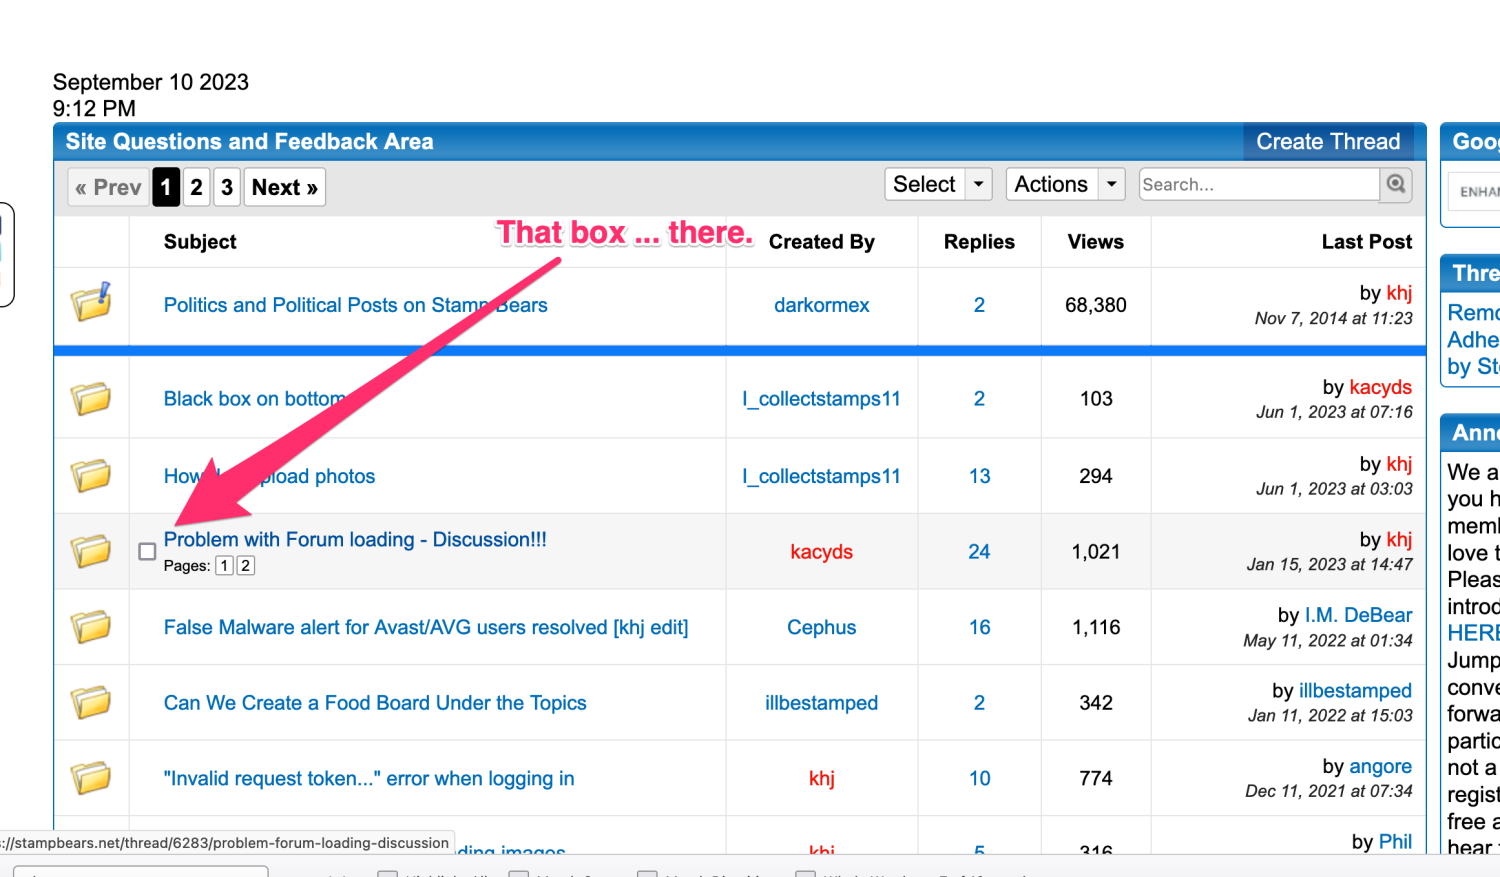
Task: Click folder icon beside False Malware alert thread
Action: (x=91, y=627)
